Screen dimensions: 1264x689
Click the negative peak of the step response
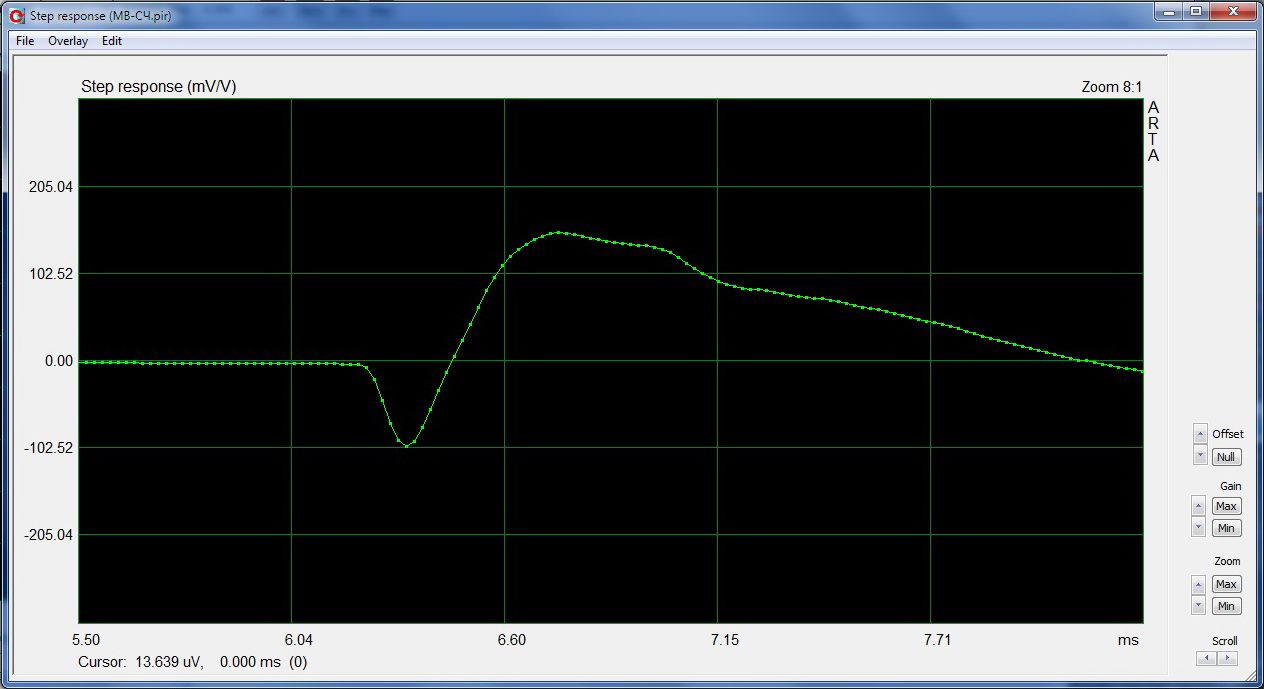[406, 445]
